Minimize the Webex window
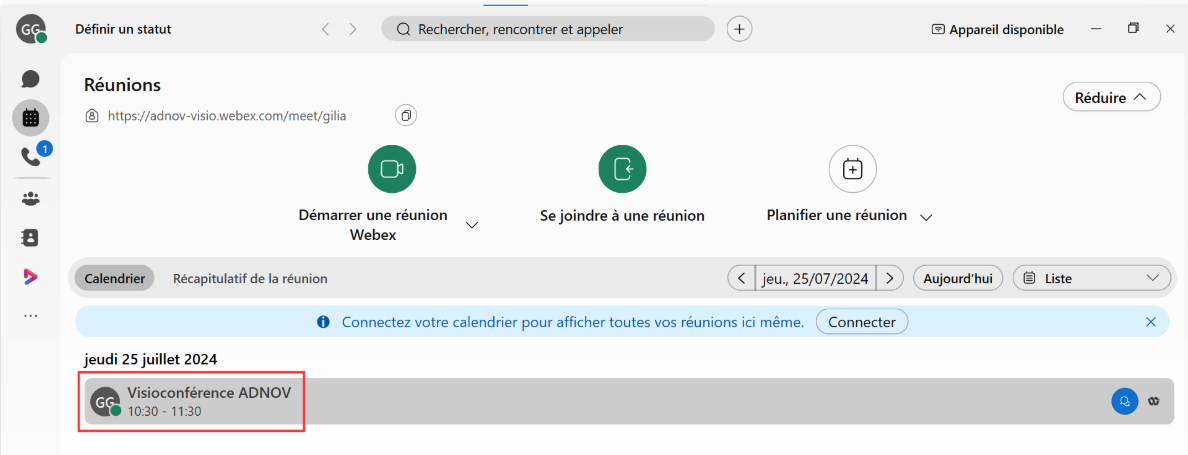This screenshot has height=455, width=1188. [1096, 29]
